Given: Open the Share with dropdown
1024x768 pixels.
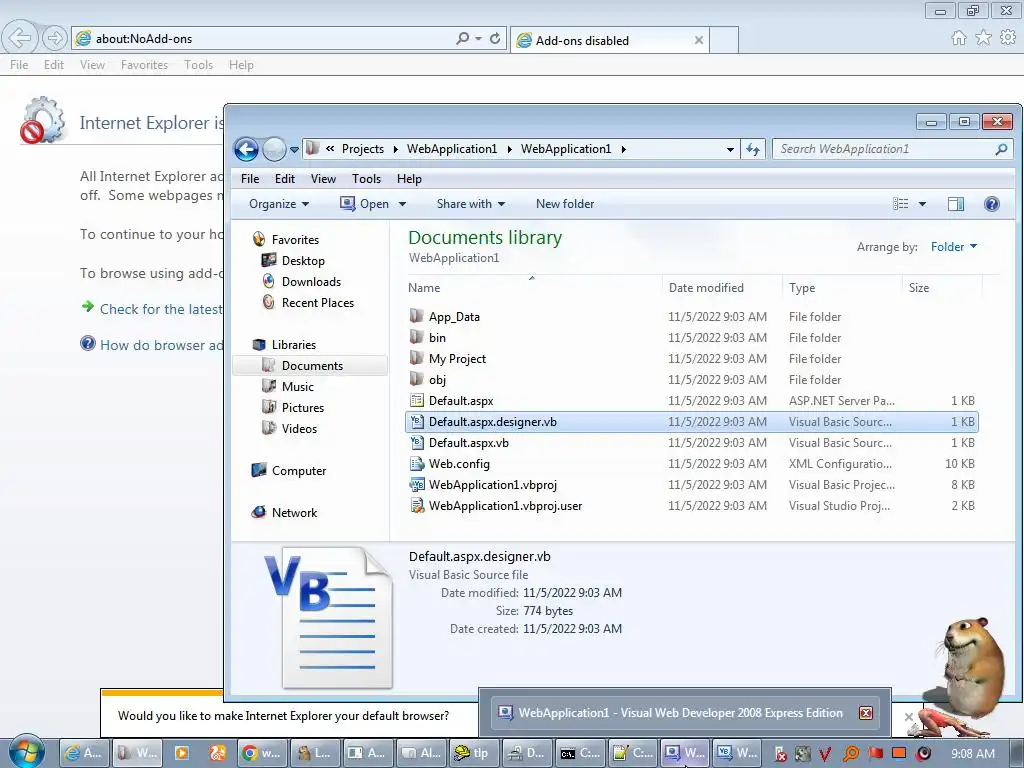Looking at the screenshot, I should coord(471,204).
